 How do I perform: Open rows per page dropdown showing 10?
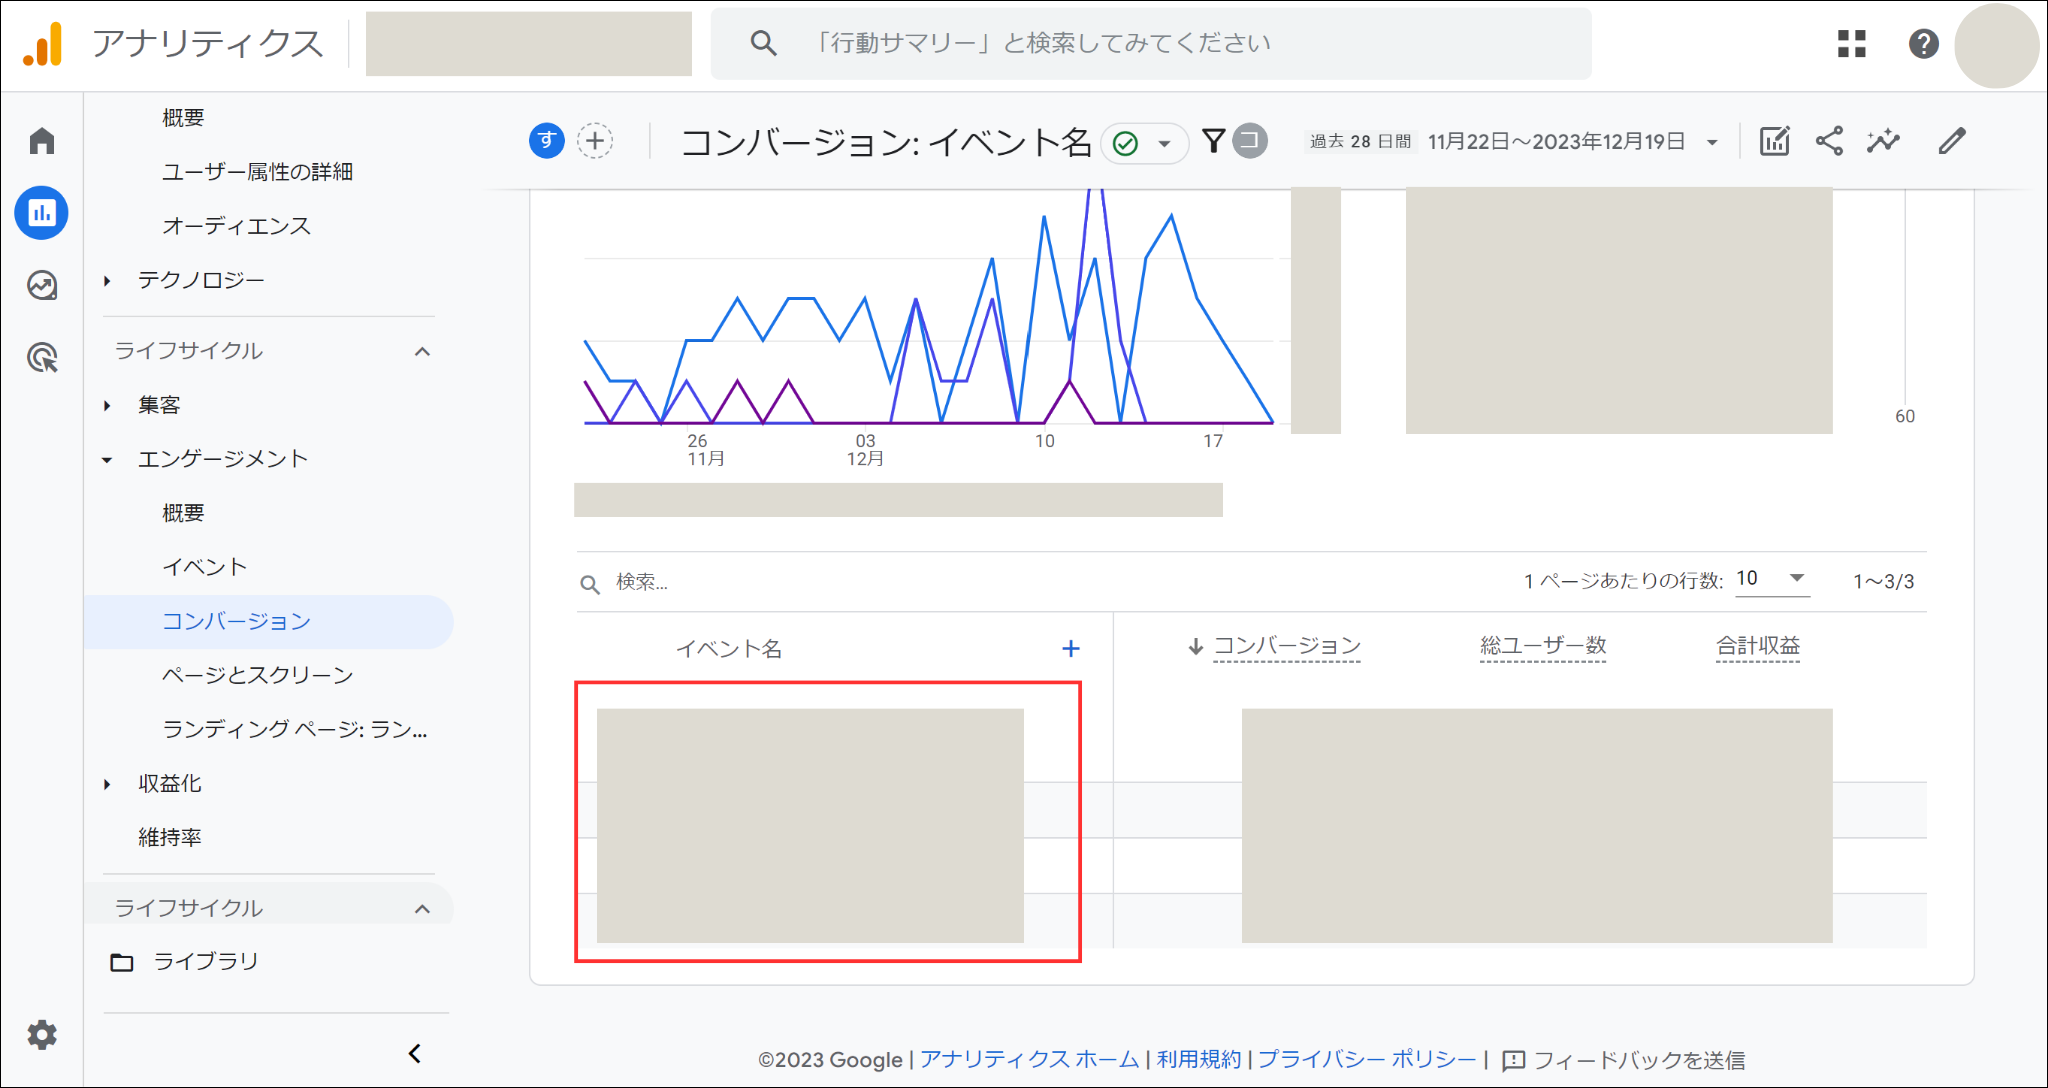click(x=1772, y=579)
